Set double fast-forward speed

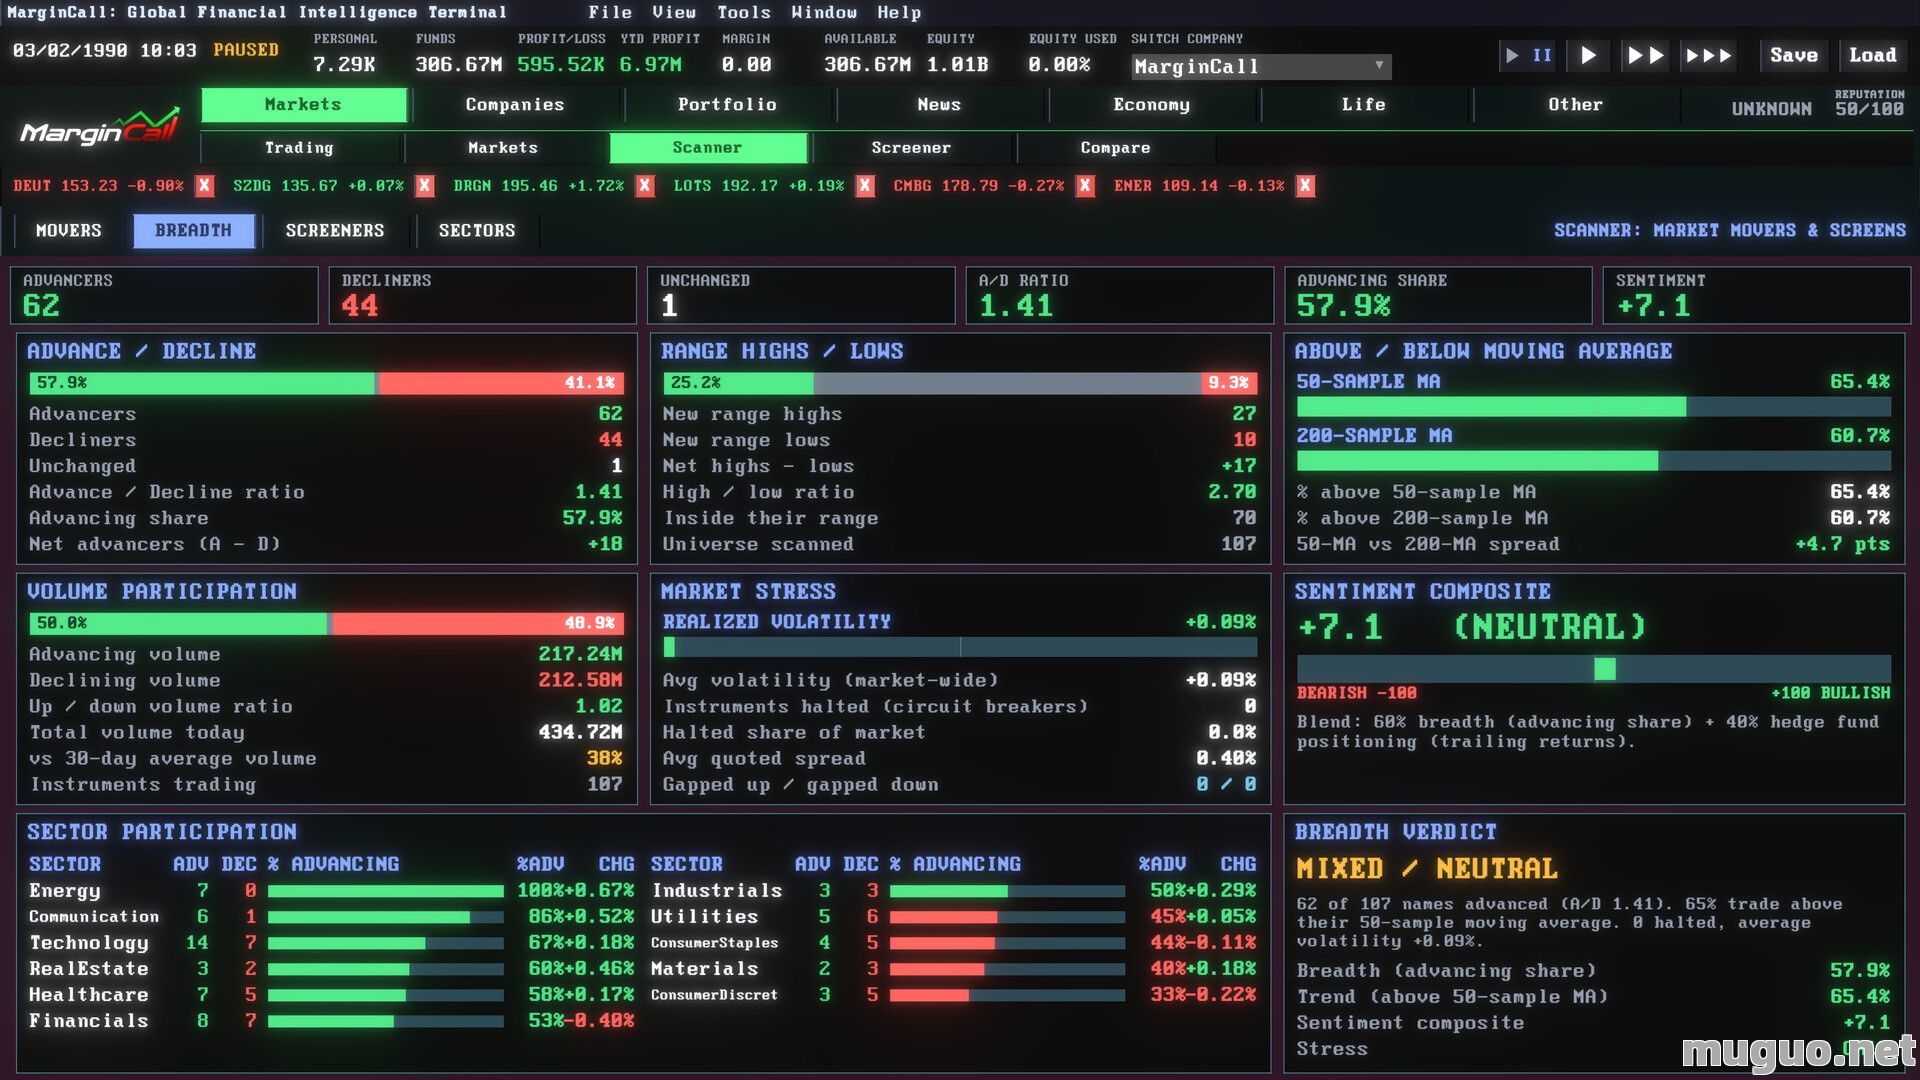[x=1645, y=56]
